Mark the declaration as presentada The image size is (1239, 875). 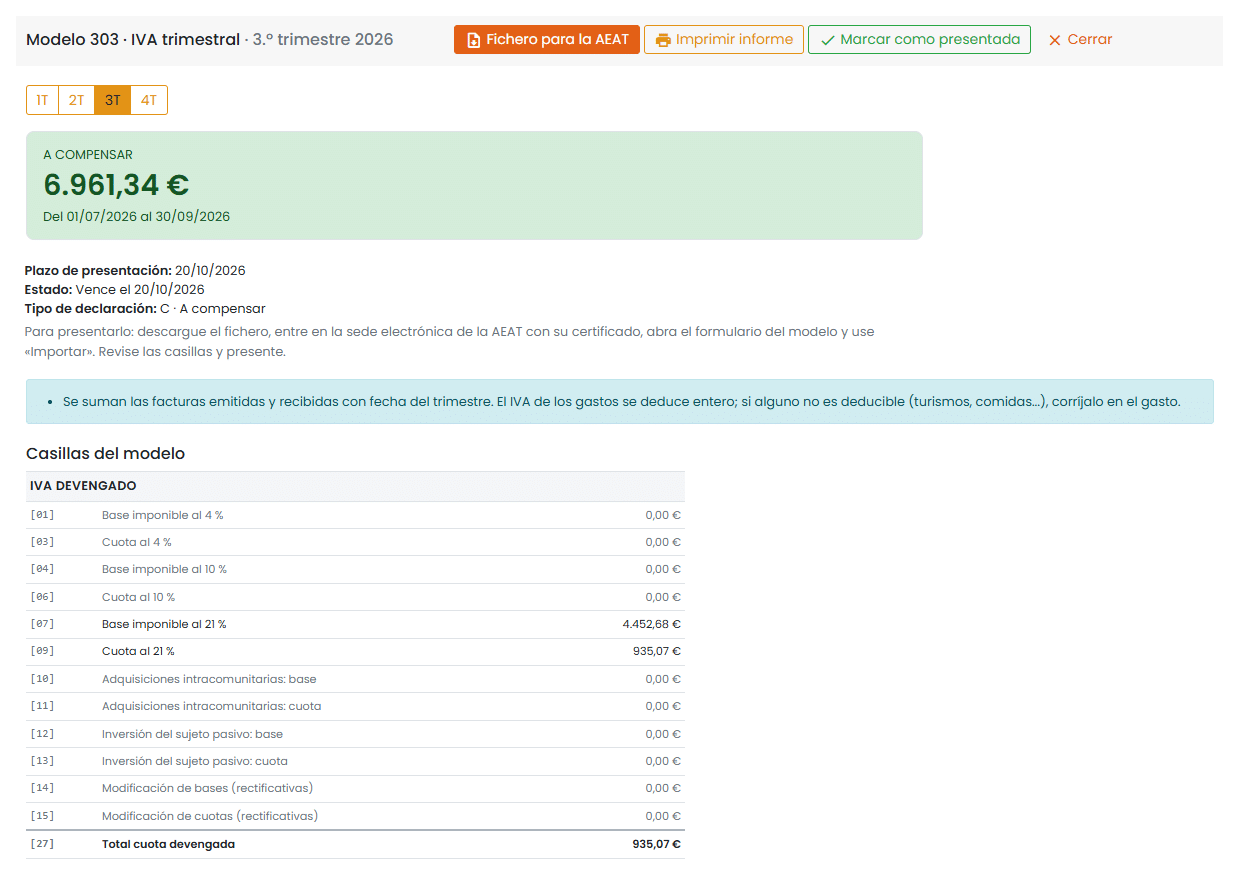pos(919,40)
